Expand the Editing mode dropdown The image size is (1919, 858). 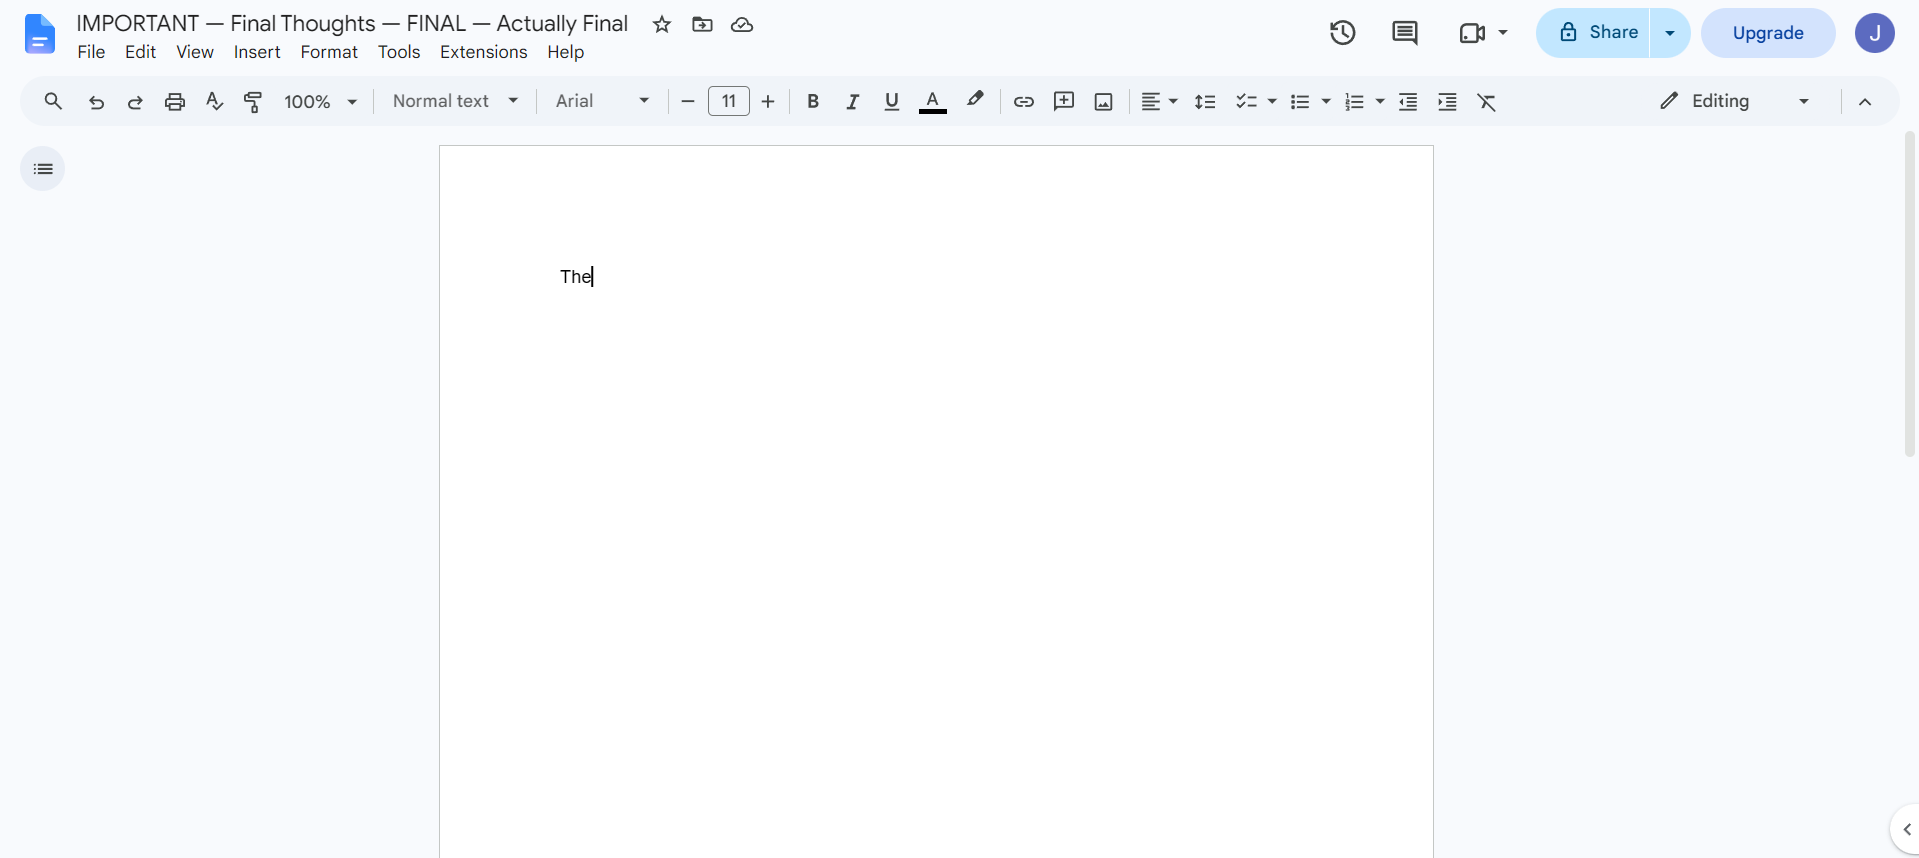(x=1735, y=101)
